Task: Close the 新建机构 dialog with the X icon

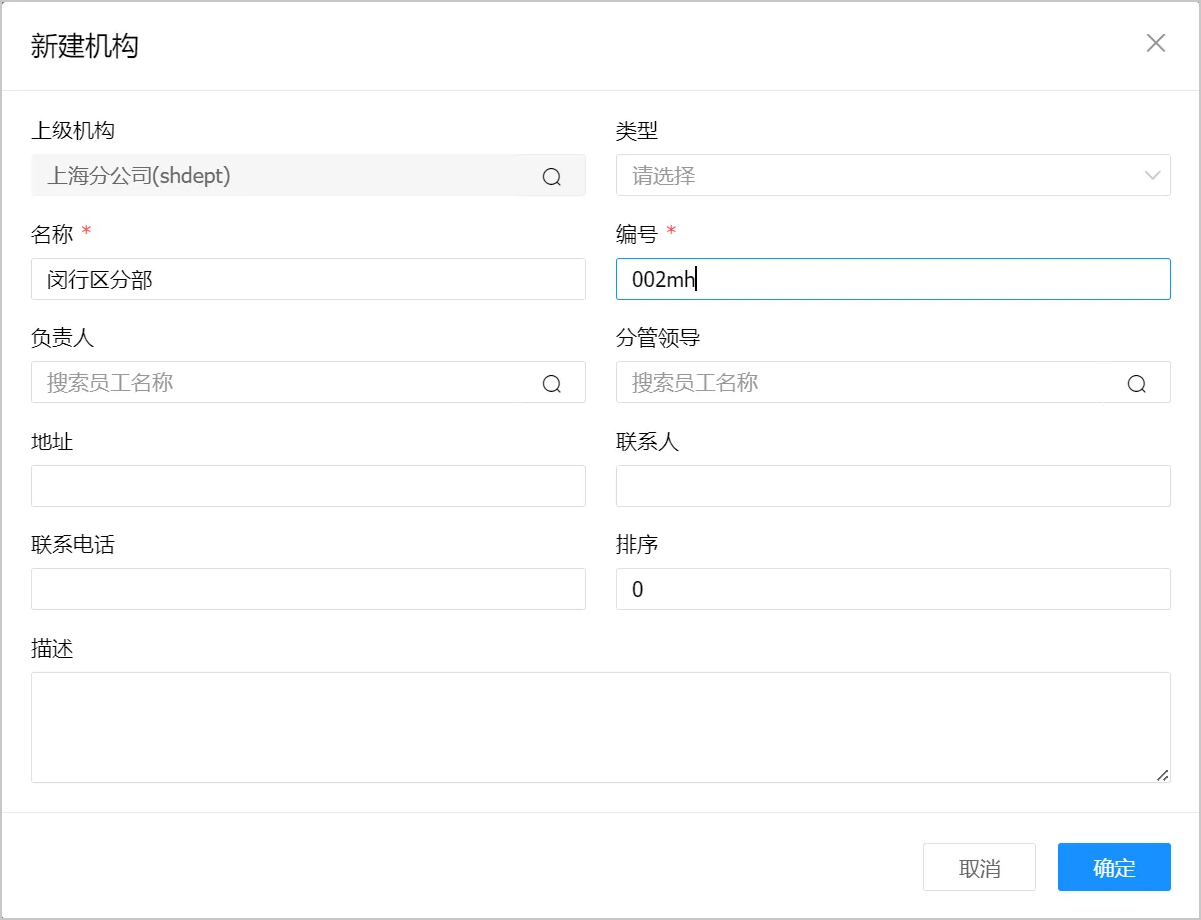Action: 1156,43
